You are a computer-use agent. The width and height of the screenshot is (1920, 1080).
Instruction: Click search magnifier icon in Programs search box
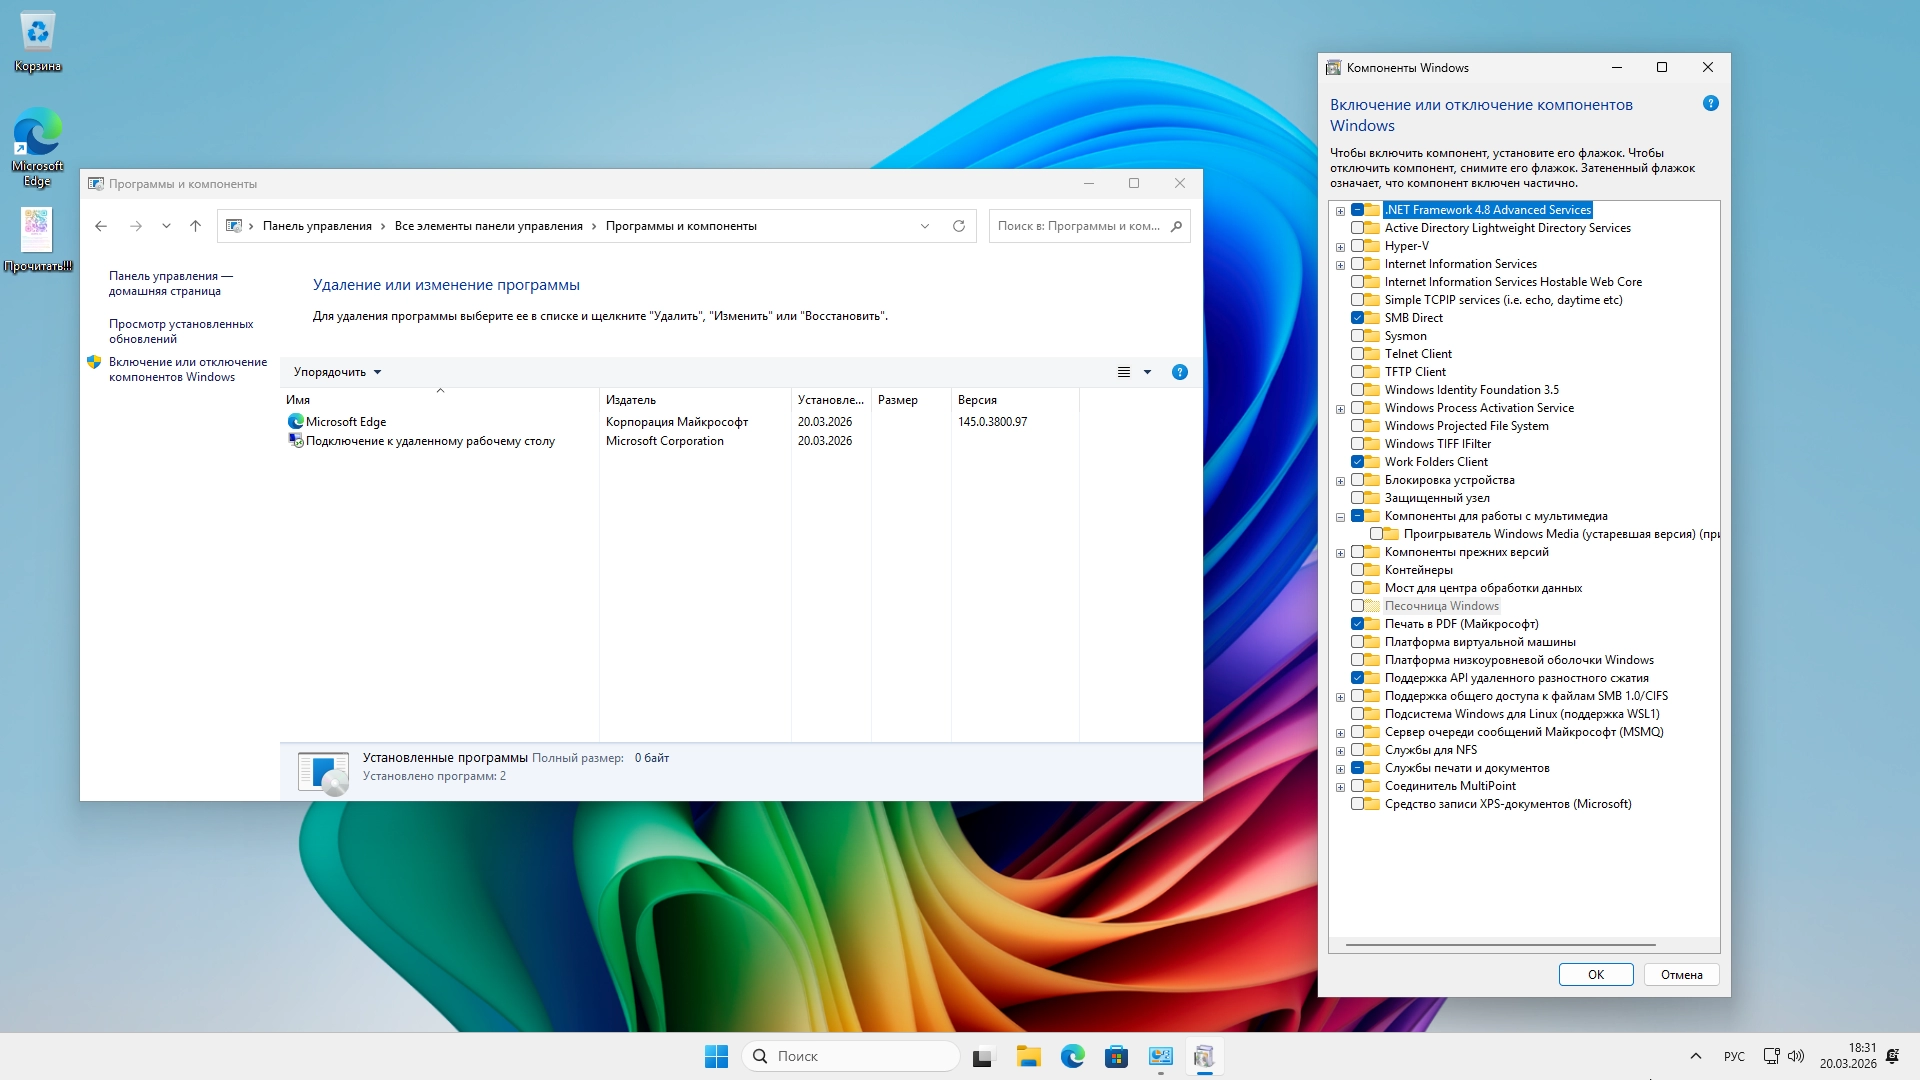click(x=1176, y=226)
